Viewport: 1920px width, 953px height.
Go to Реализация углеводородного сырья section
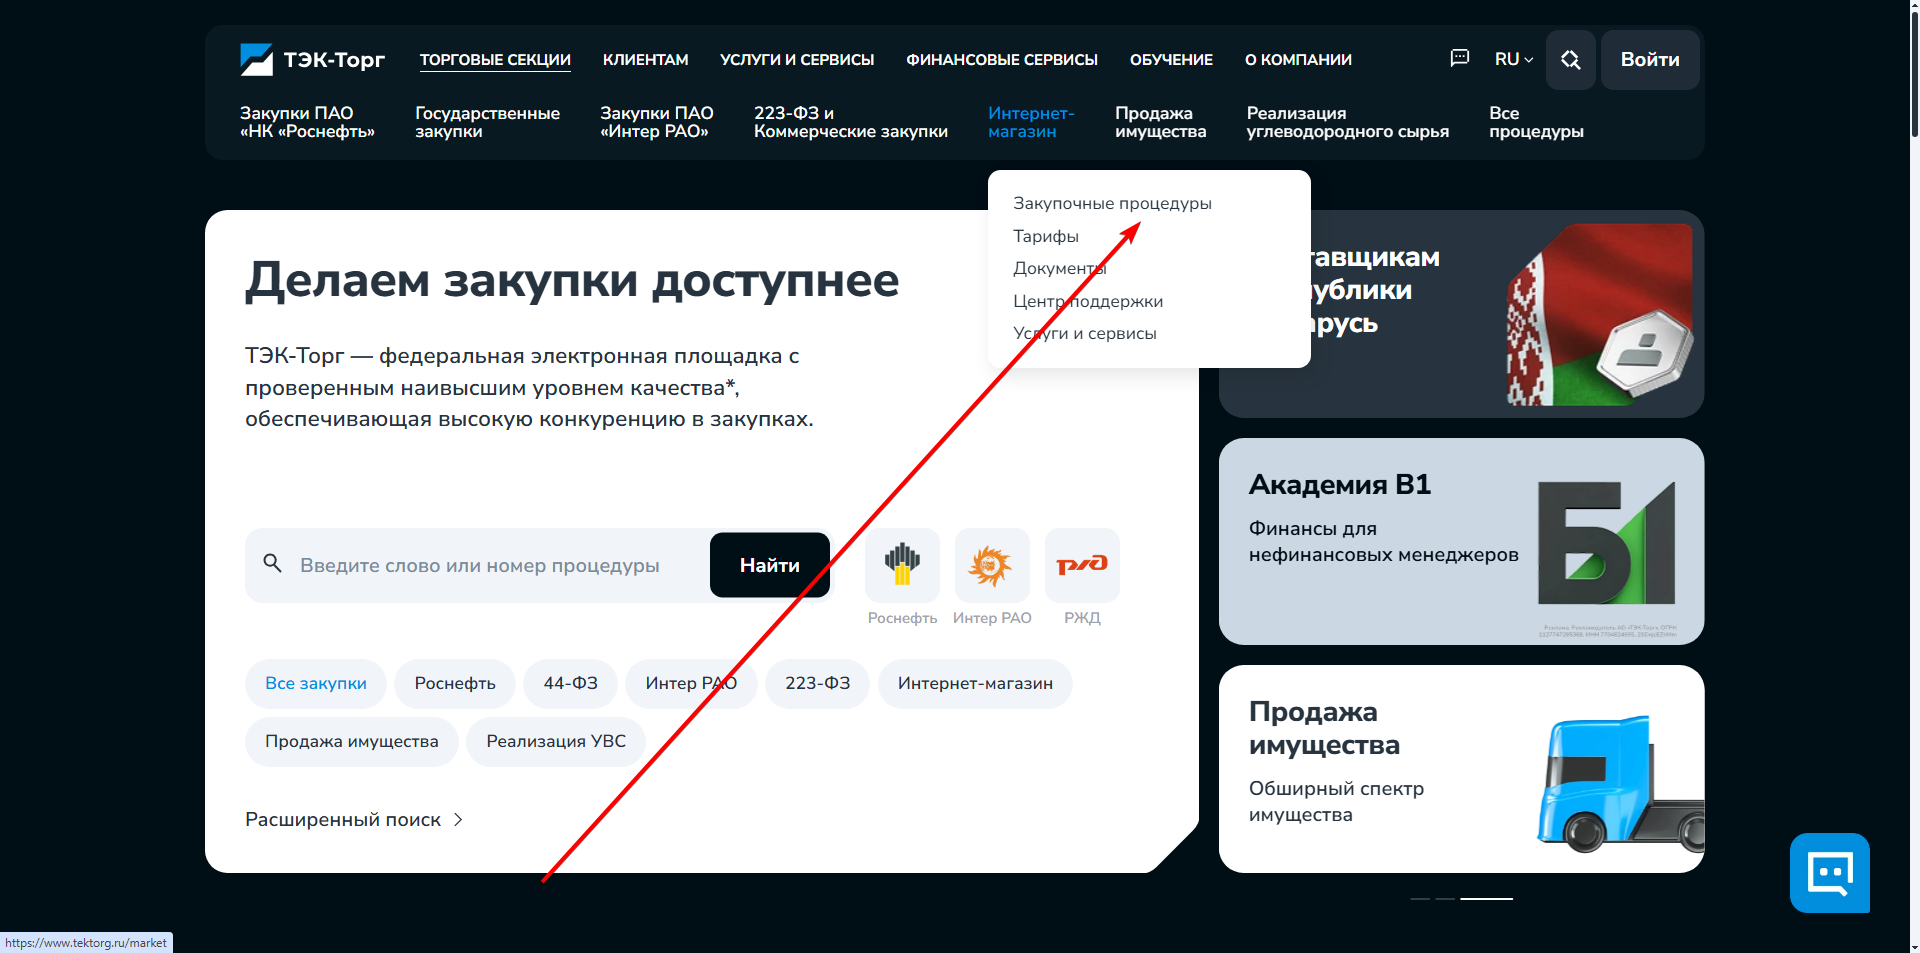[1347, 122]
